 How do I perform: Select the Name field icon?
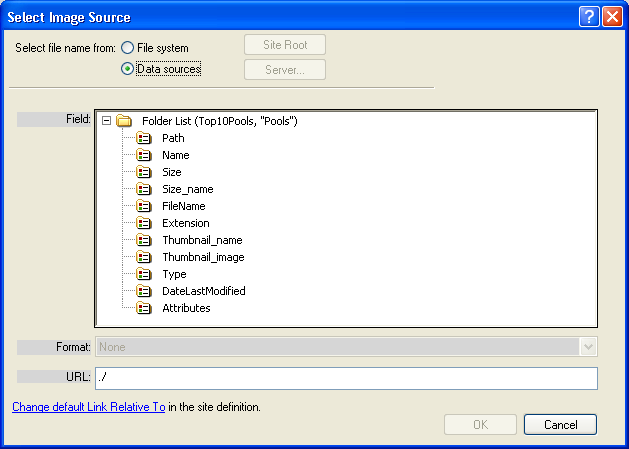pyautogui.click(x=144, y=155)
